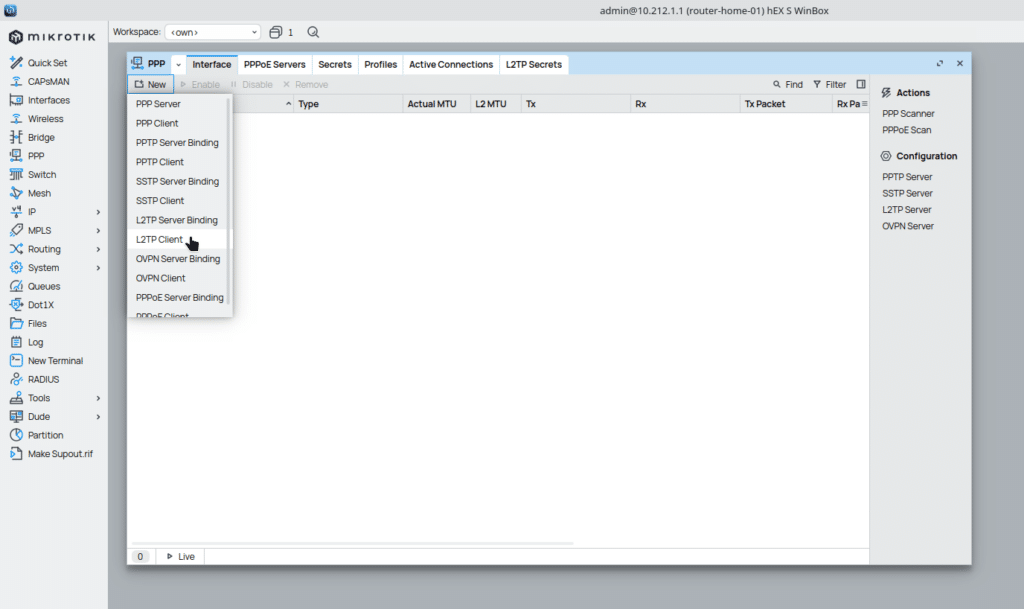1024x609 pixels.
Task: Switch to the Profiles tab
Action: coord(381,65)
